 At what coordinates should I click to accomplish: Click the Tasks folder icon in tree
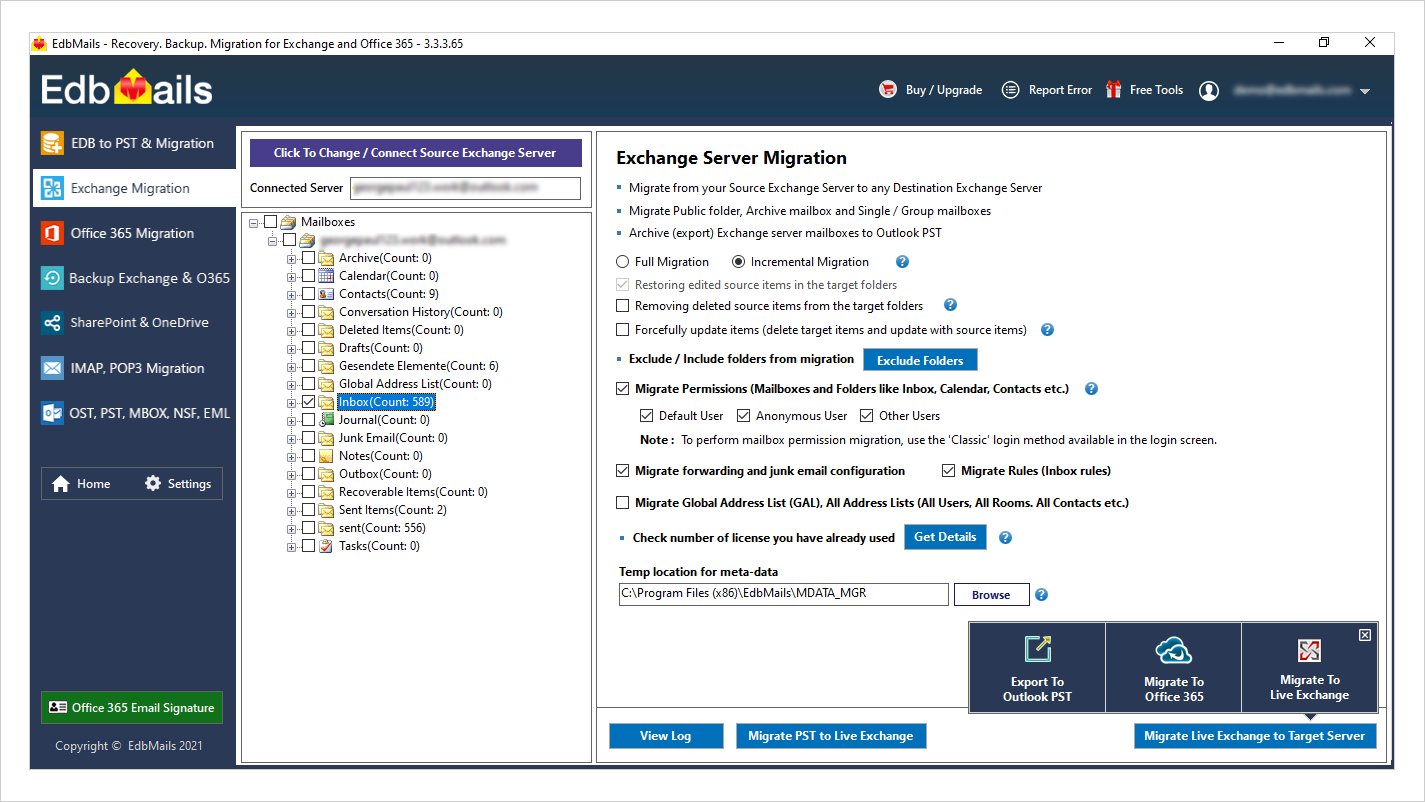[x=326, y=546]
